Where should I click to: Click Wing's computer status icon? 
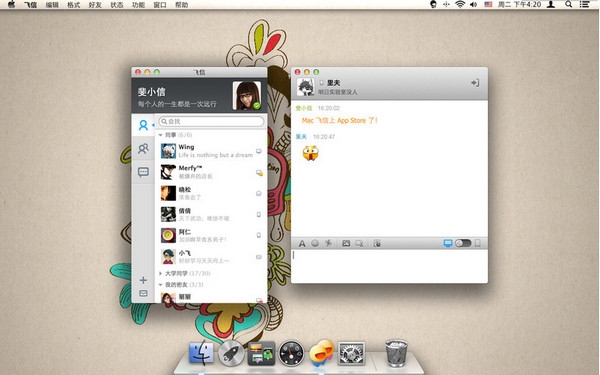(x=259, y=151)
